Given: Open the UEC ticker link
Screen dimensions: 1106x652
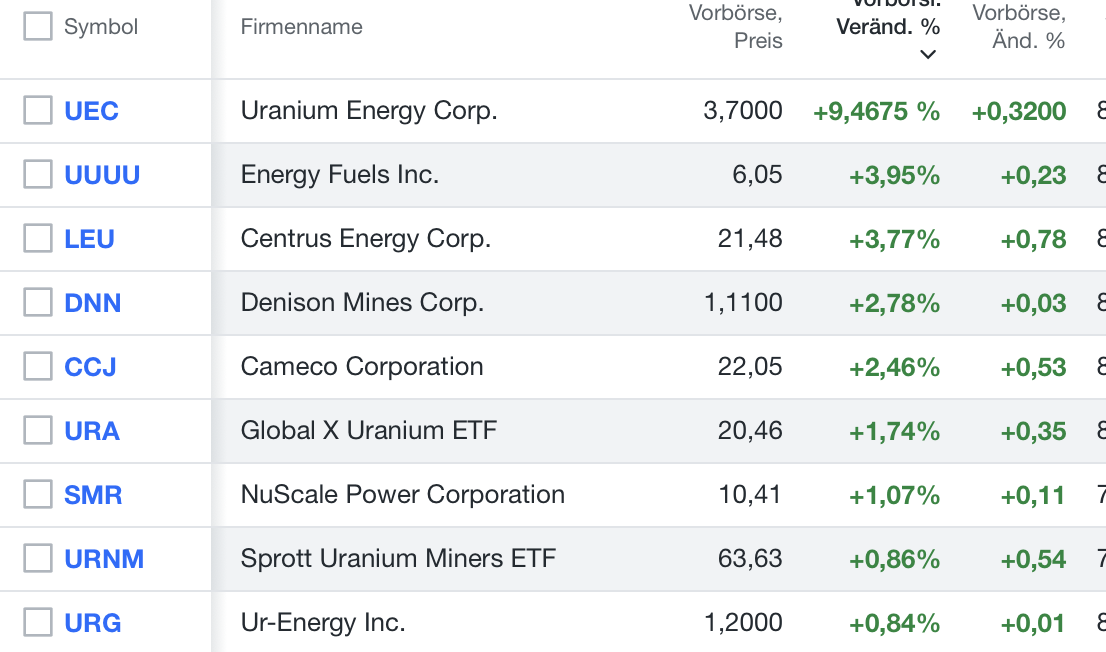Looking at the screenshot, I should pos(91,111).
